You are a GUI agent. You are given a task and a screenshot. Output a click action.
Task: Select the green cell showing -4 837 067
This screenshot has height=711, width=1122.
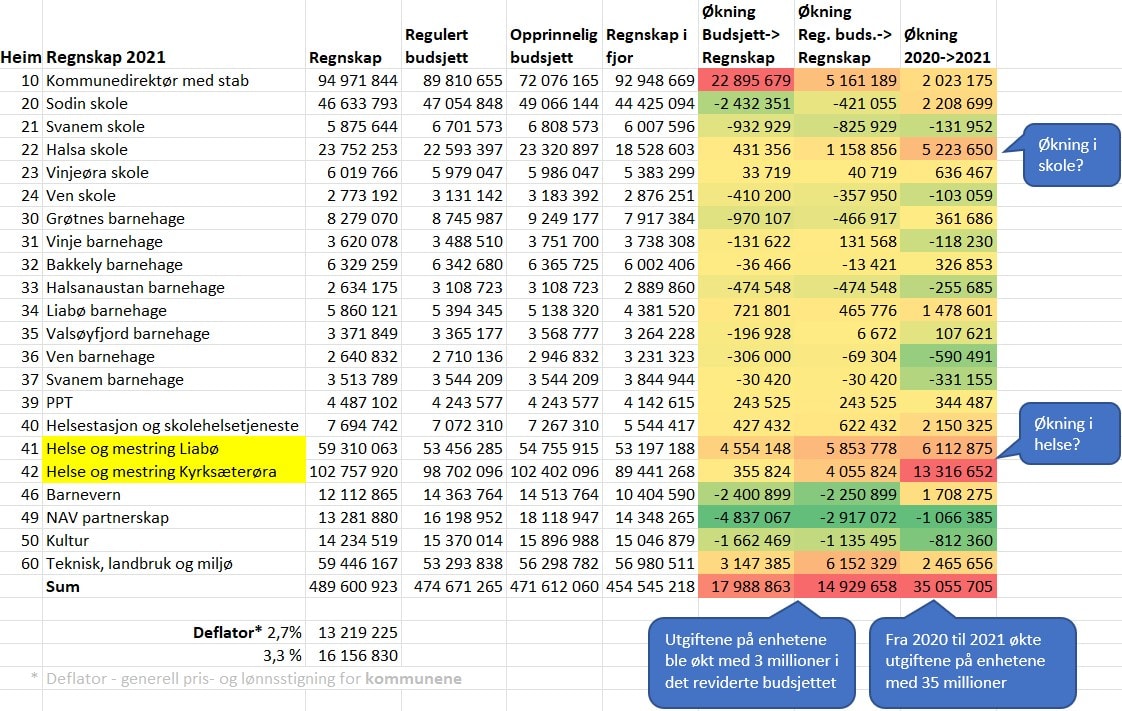747,518
